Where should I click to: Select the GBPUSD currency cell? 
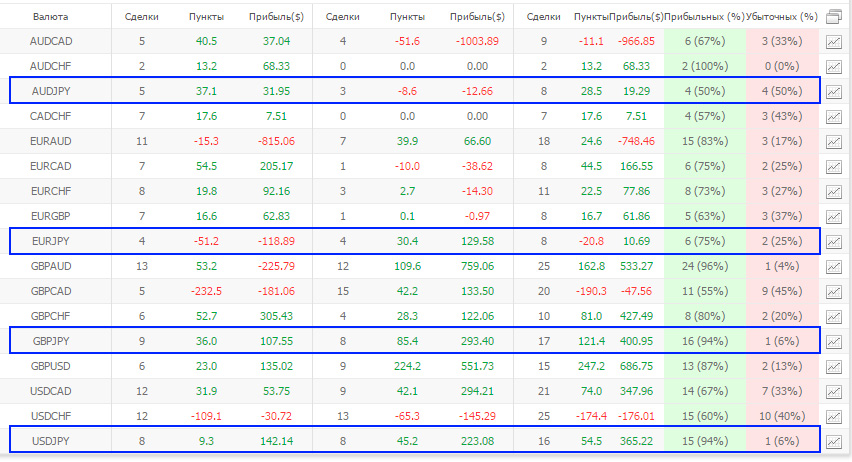[x=51, y=366]
